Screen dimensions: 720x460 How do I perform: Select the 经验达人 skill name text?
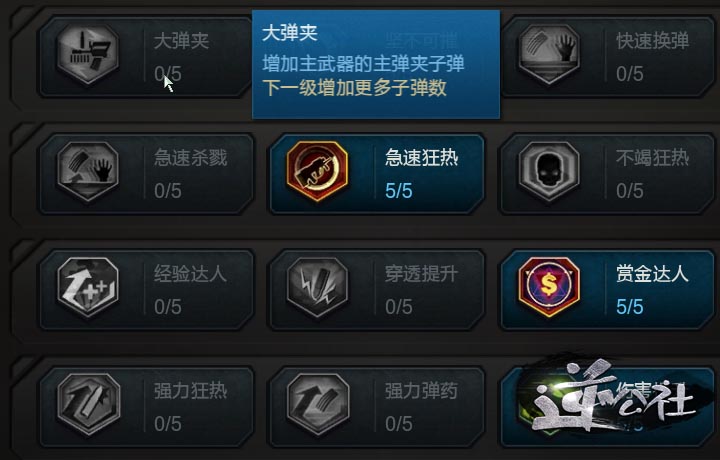click(191, 274)
